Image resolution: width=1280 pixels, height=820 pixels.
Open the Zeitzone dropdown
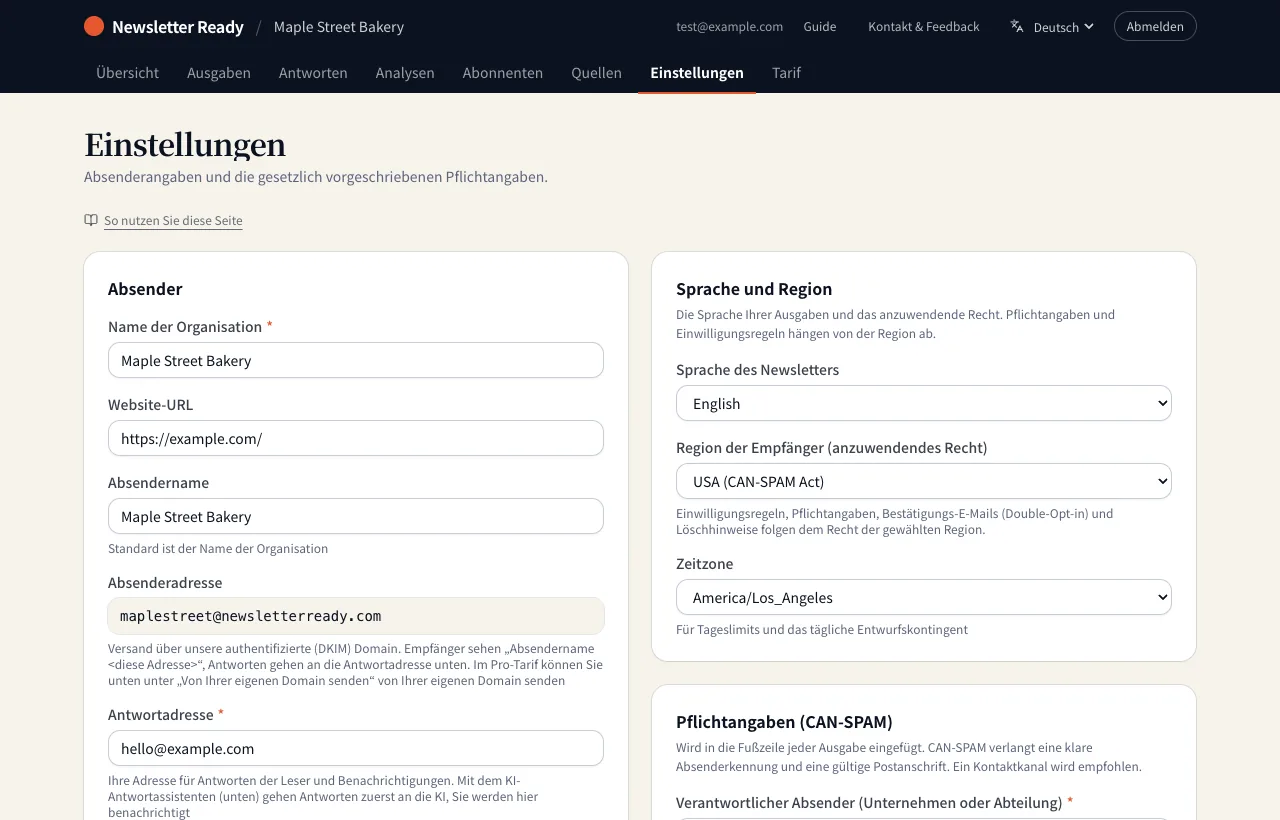click(924, 597)
